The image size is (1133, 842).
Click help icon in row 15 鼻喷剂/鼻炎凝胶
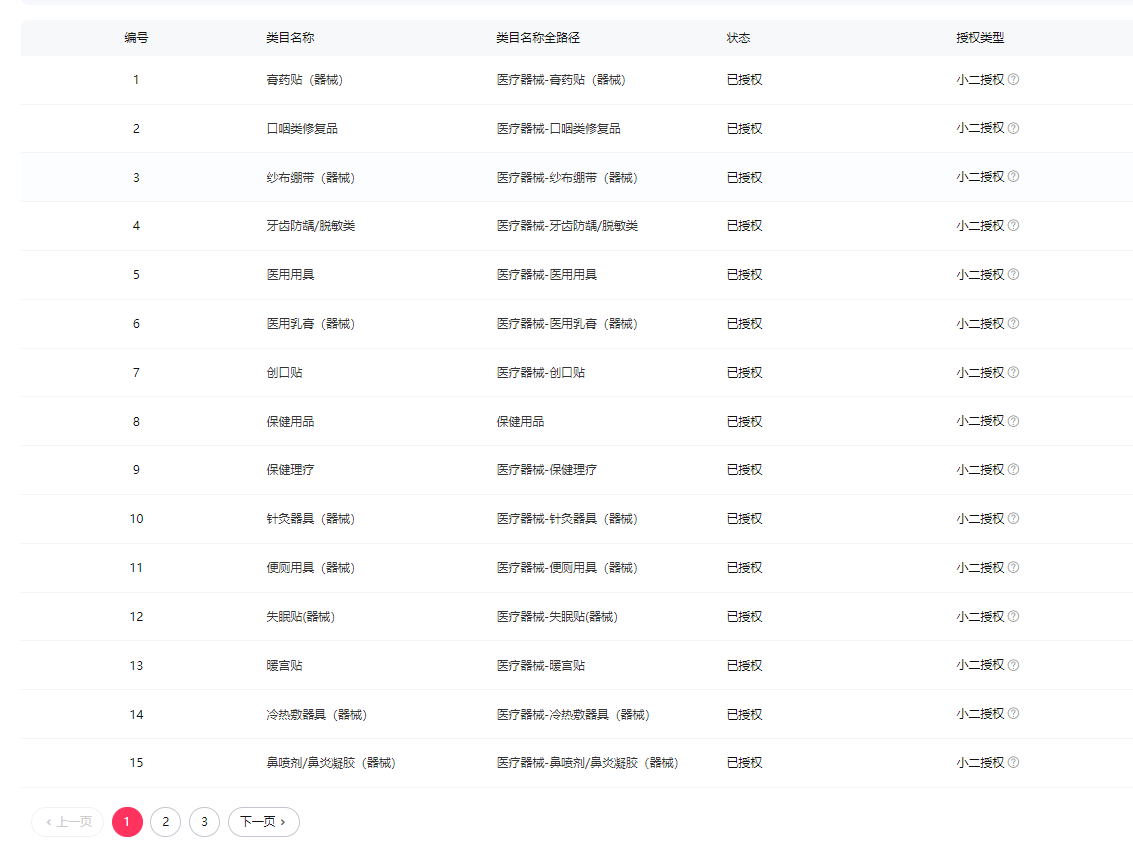pyautogui.click(x=1013, y=762)
